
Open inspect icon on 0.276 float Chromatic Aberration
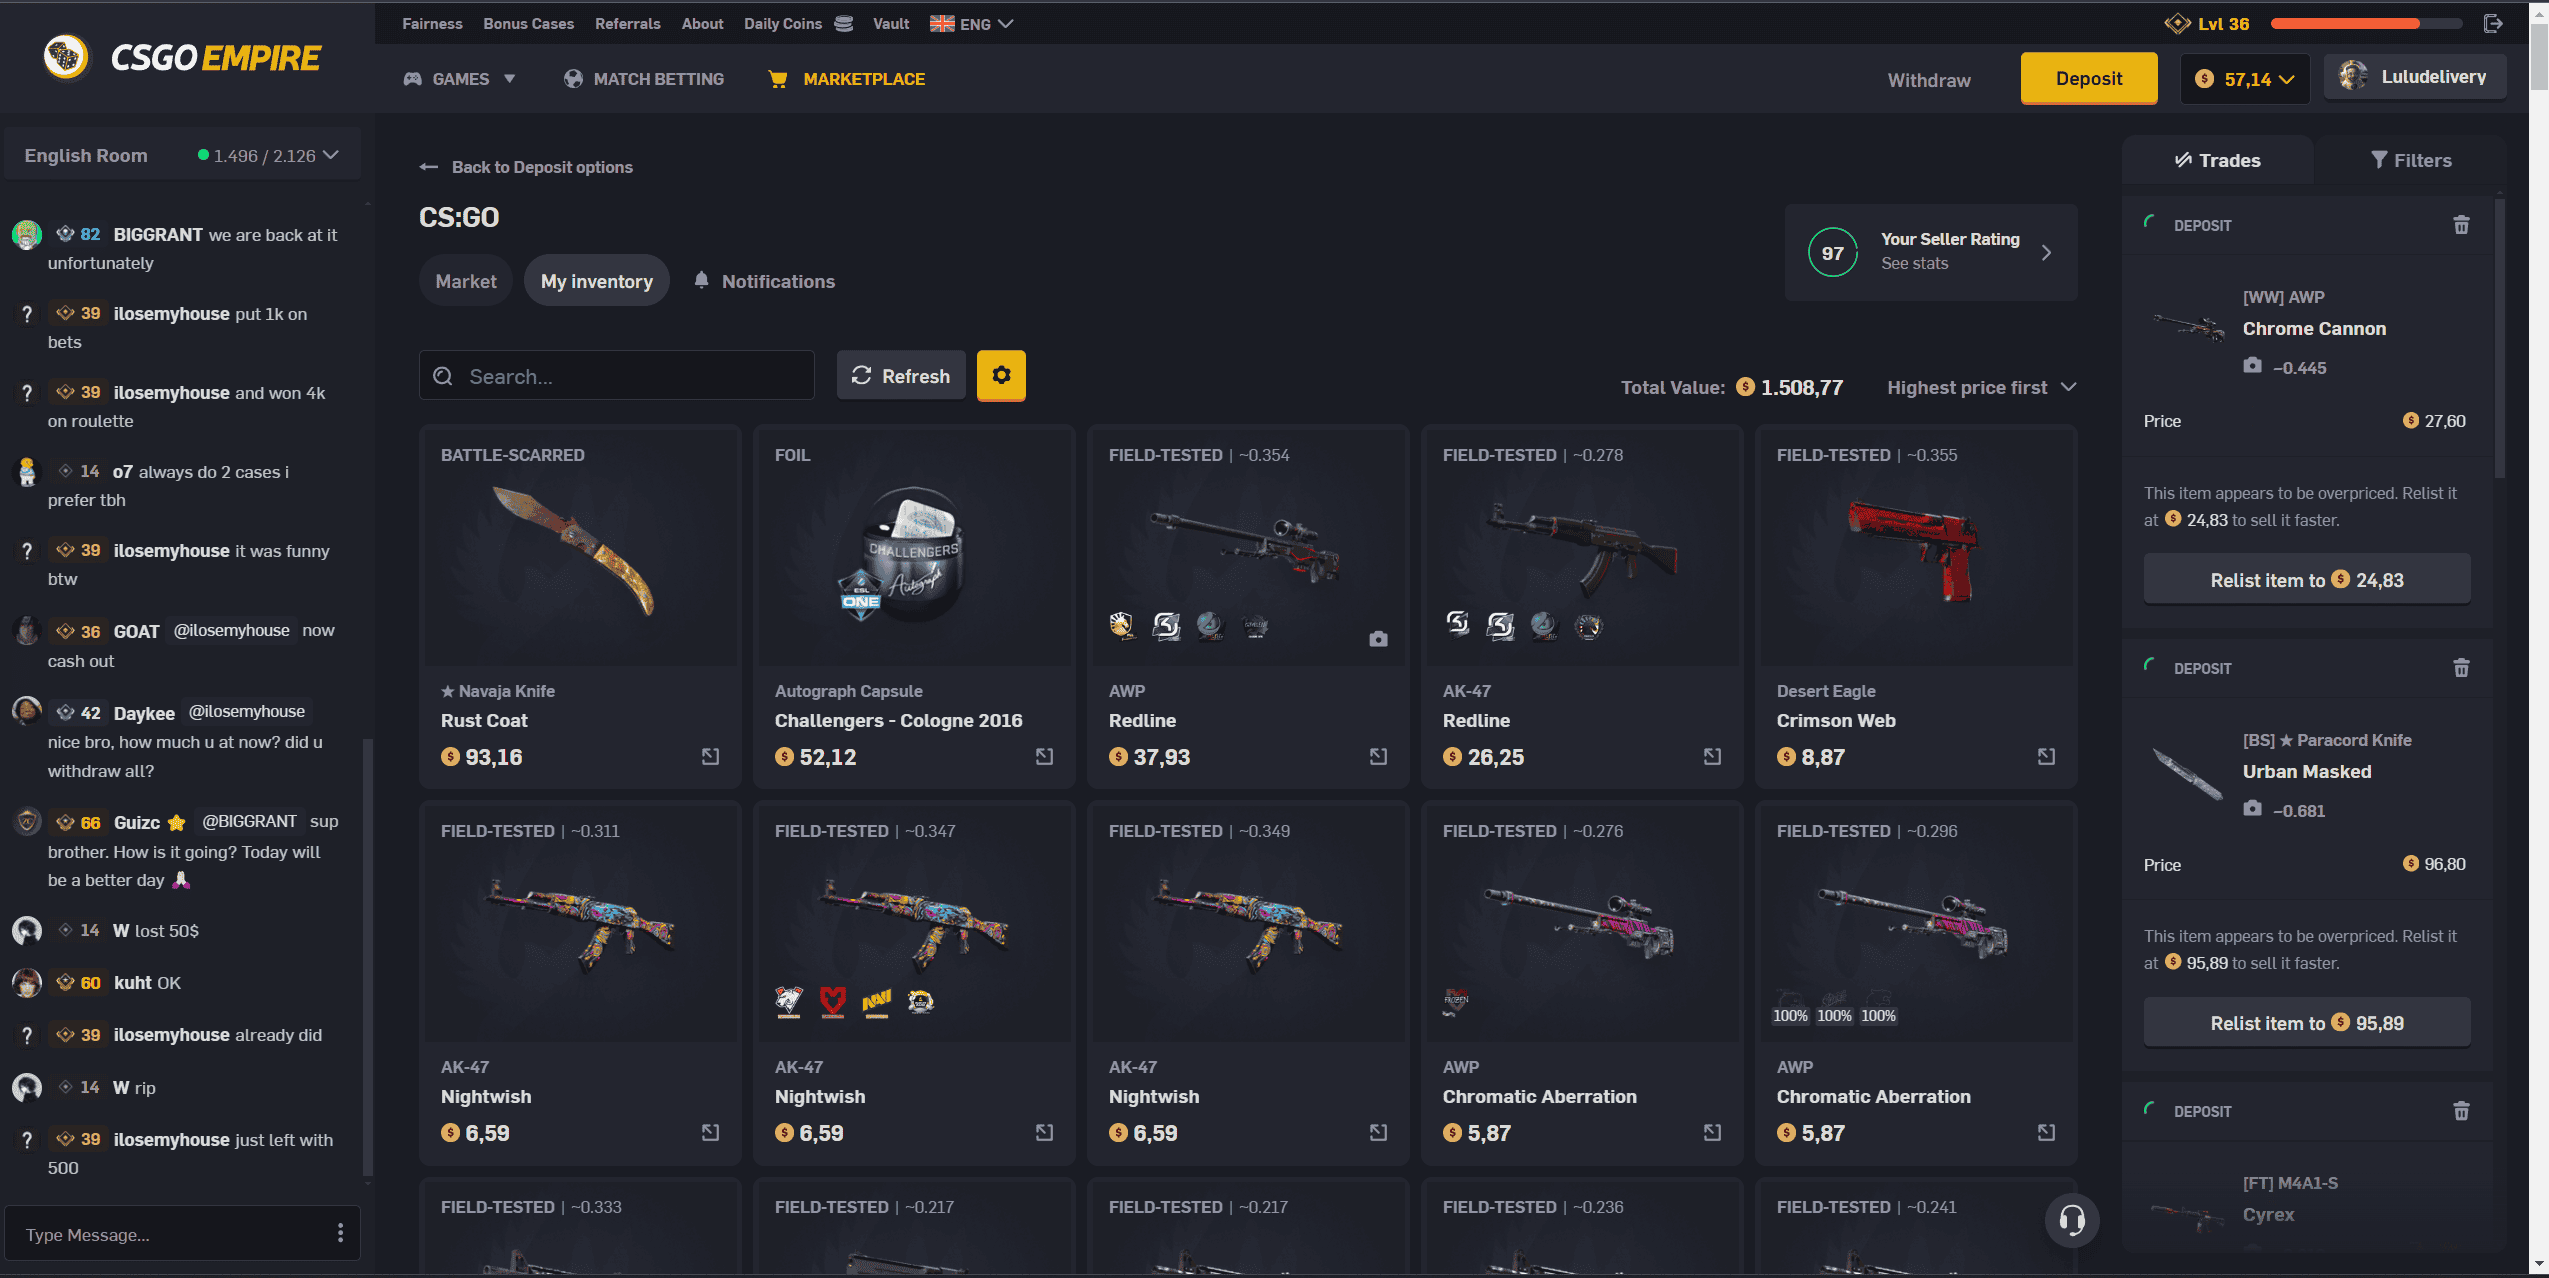(x=1712, y=1133)
